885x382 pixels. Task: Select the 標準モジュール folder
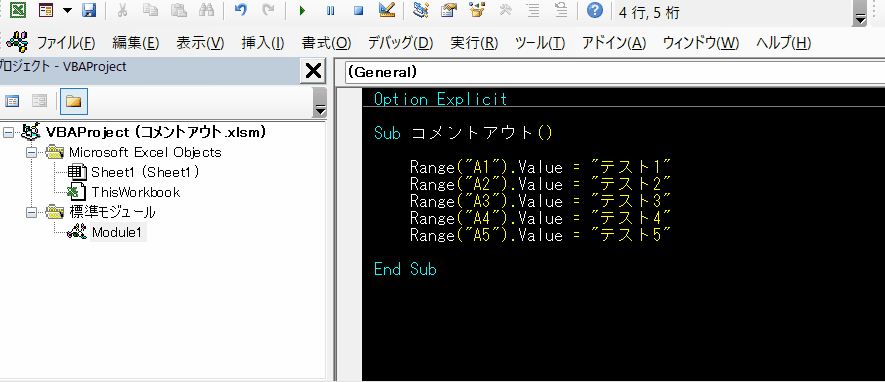tap(112, 212)
